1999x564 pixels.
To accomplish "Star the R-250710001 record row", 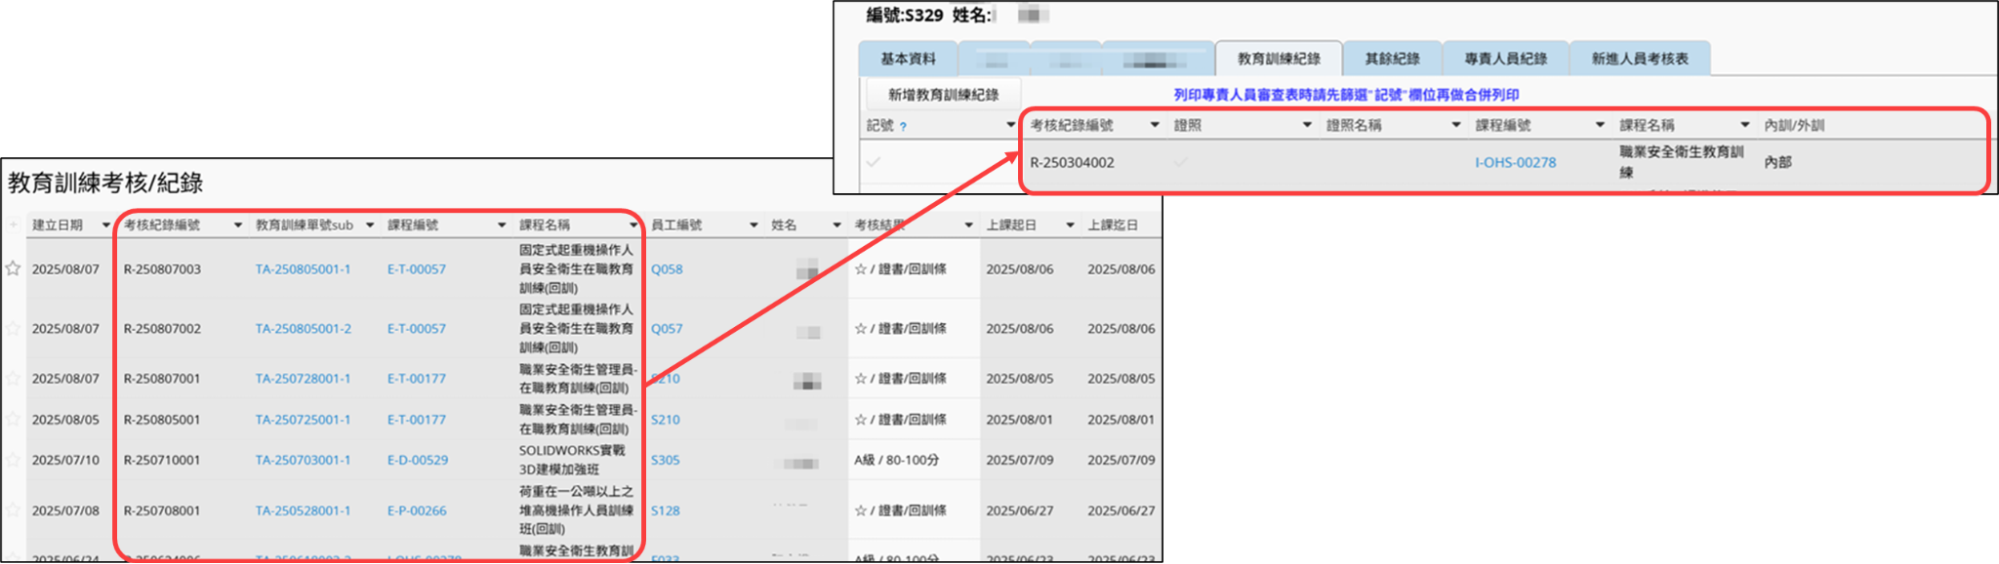I will click(13, 460).
